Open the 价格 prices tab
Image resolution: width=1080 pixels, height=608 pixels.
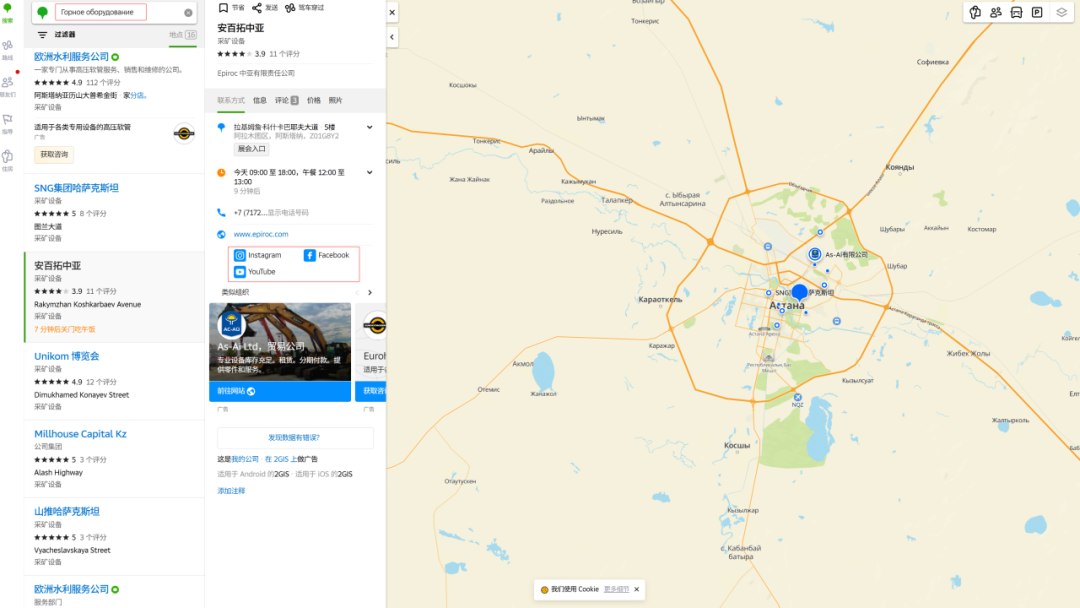click(x=313, y=101)
